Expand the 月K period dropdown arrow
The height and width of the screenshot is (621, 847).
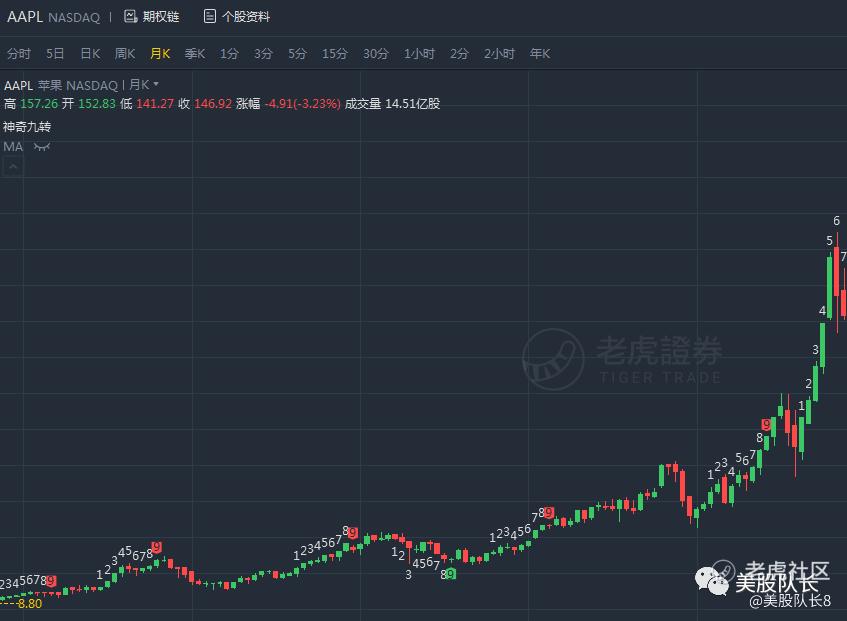156,84
